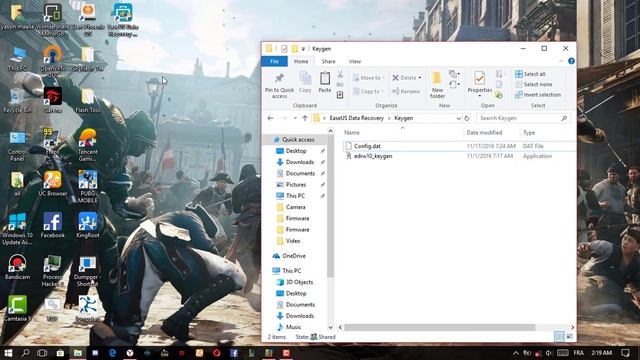Screen dimensions: 640x360
Task: Switch to the Share ribbon tab
Action: point(328,61)
